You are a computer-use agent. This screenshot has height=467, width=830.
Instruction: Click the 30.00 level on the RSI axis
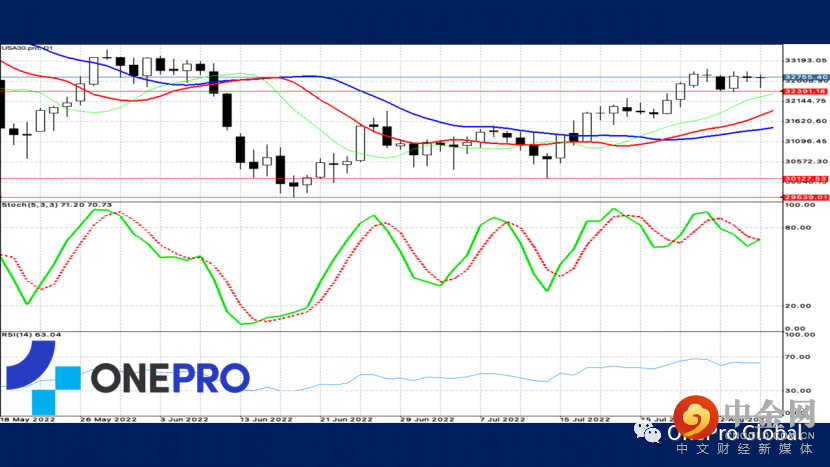pyautogui.click(x=798, y=390)
